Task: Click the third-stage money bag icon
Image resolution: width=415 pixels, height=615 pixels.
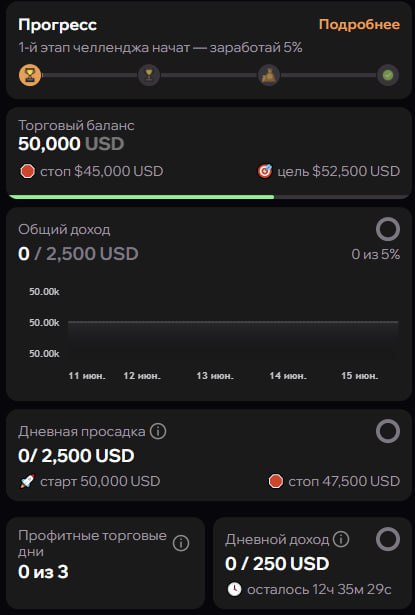Action: click(x=269, y=75)
